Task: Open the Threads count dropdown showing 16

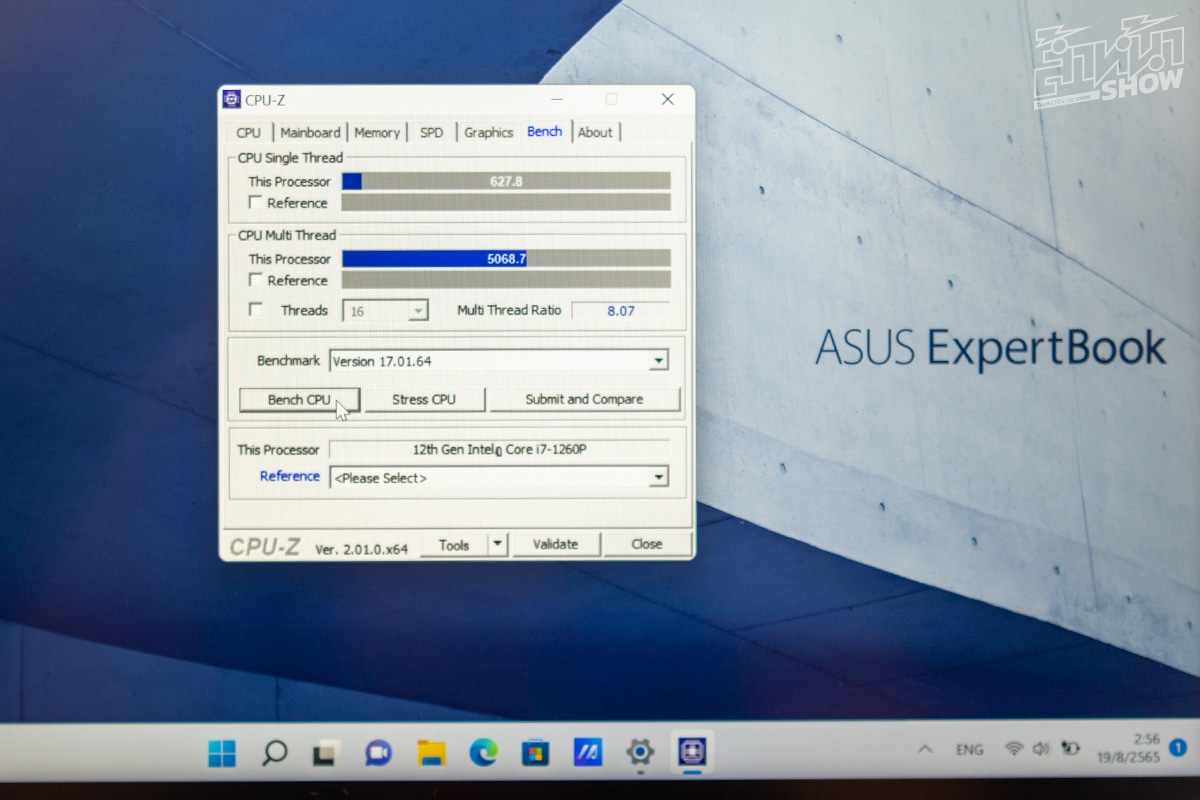Action: click(x=385, y=311)
